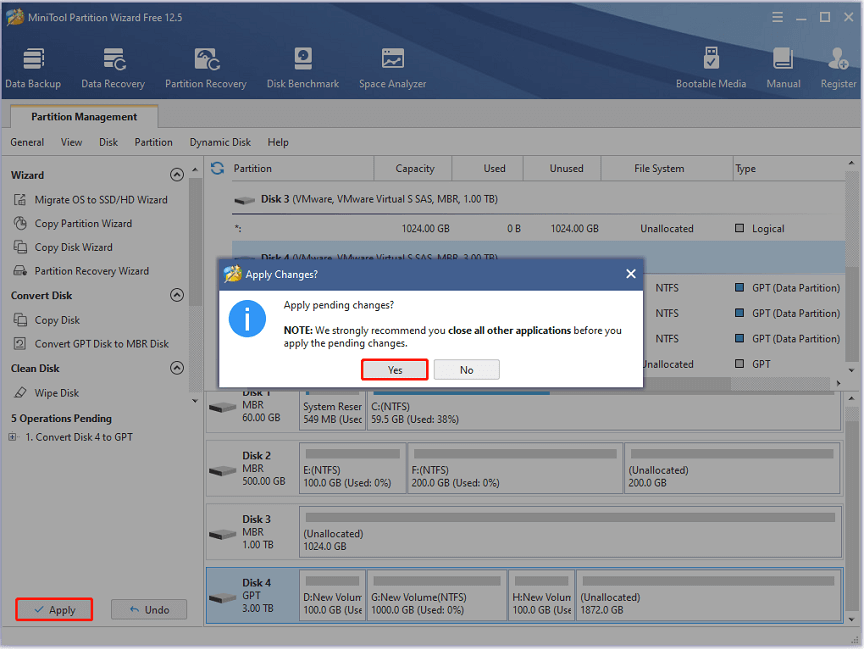Open the Help menu

(x=278, y=143)
